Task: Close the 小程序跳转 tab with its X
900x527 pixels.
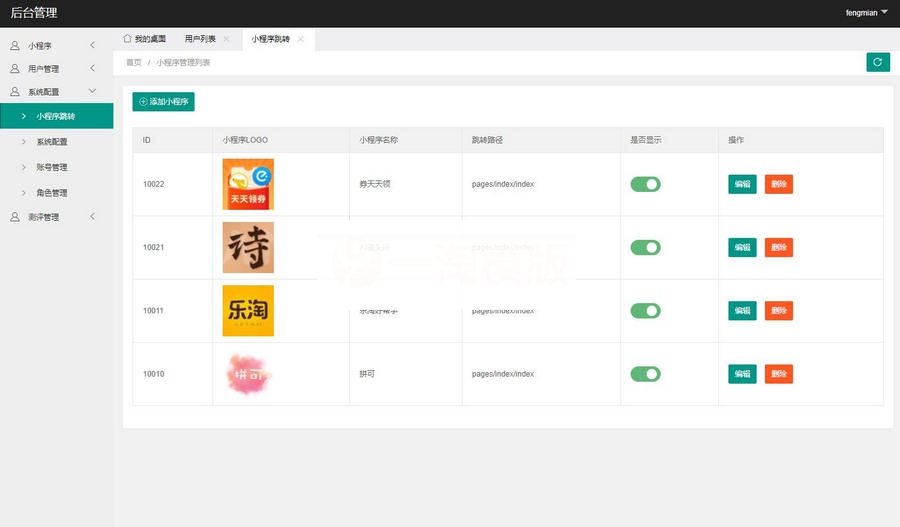Action: 300,39
